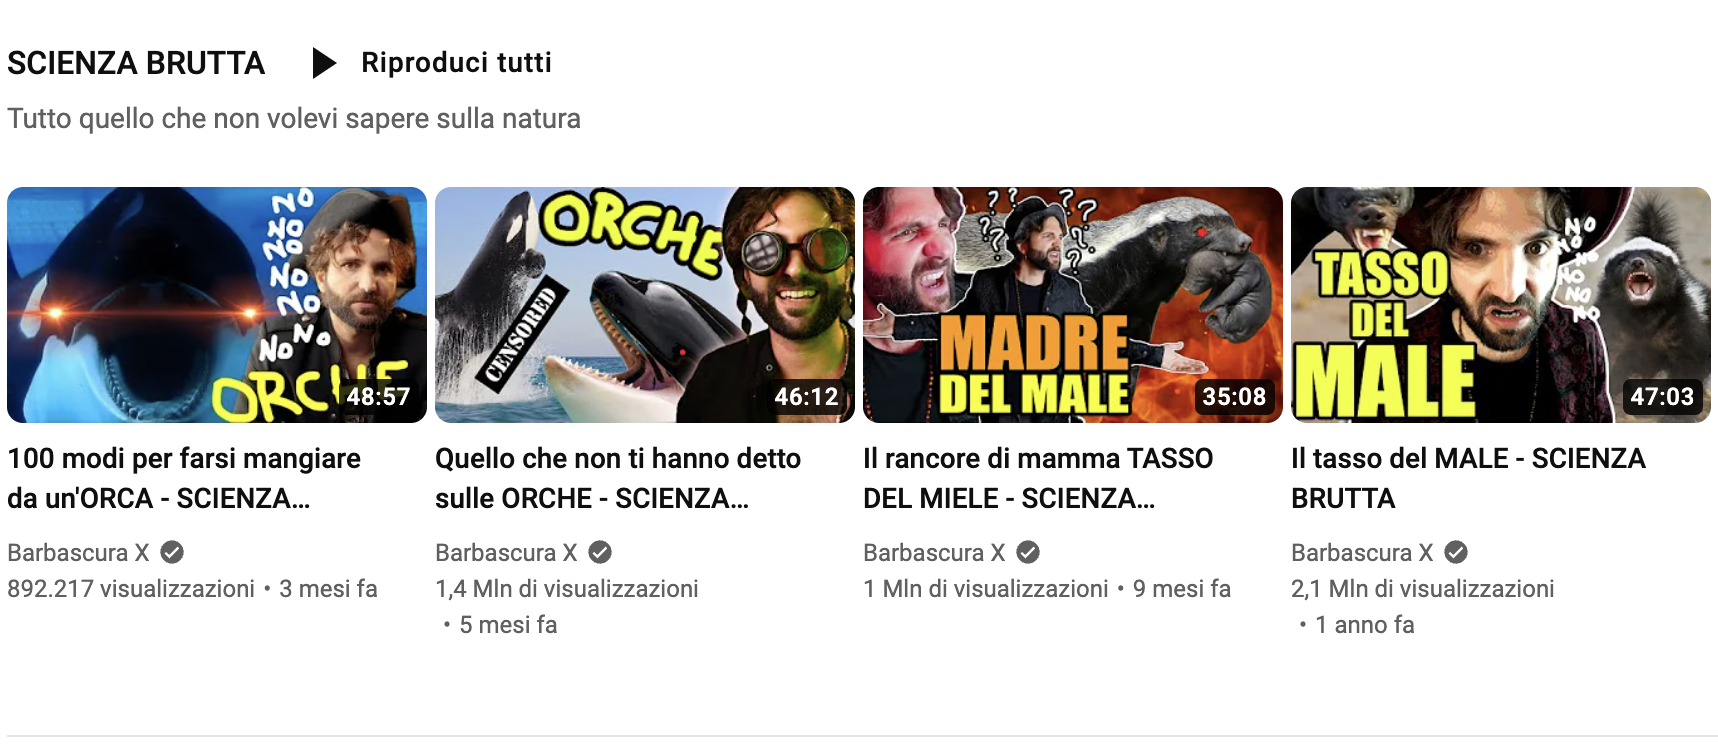The width and height of the screenshot is (1718, 750).
Task: Visit Barbascura X channel under first video
Action: [78, 552]
